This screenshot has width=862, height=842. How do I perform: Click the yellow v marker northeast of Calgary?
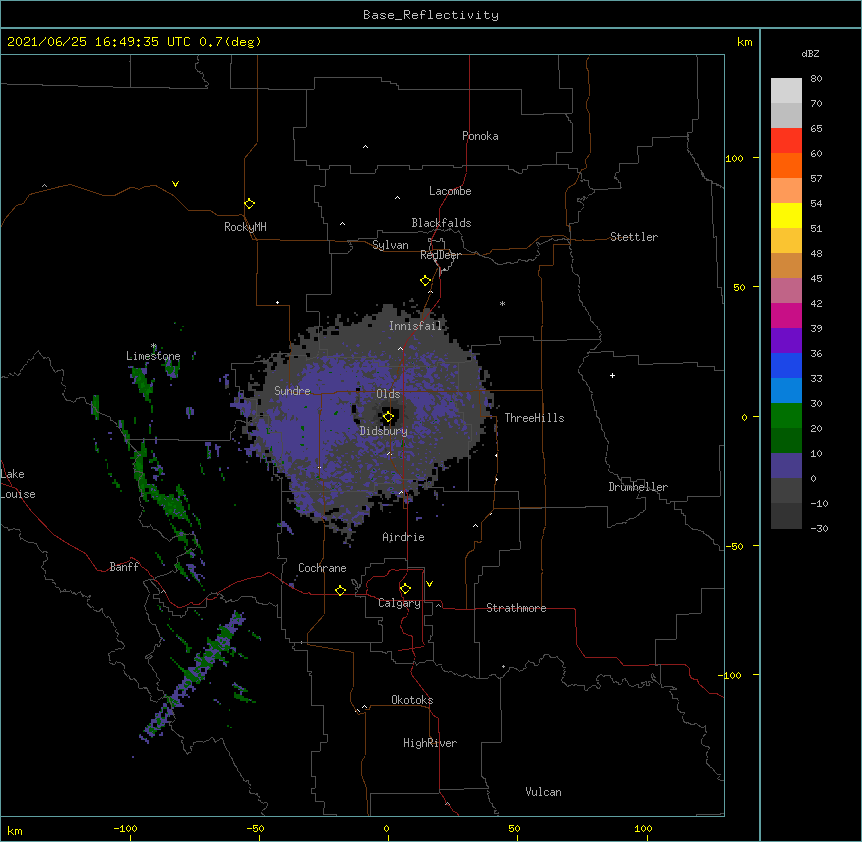pos(429,584)
